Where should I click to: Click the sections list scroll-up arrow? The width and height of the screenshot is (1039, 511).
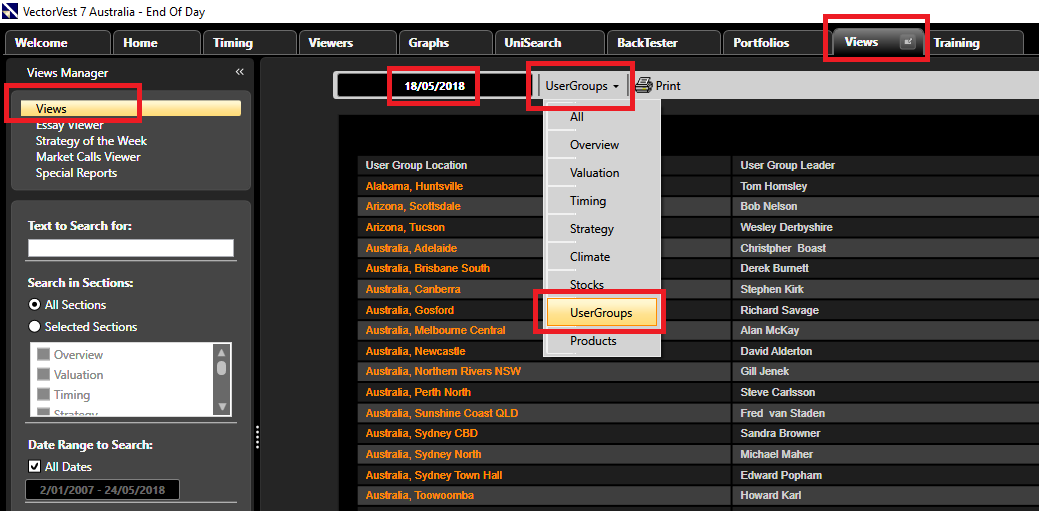click(221, 351)
